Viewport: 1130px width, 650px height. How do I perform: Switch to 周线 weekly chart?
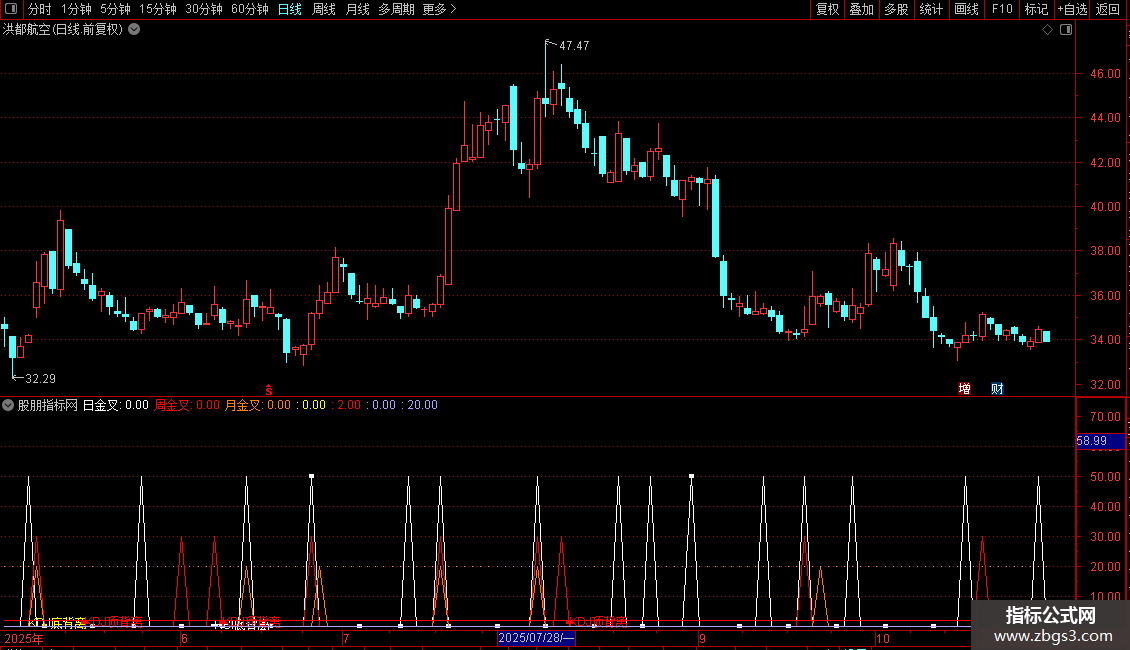pyautogui.click(x=324, y=9)
